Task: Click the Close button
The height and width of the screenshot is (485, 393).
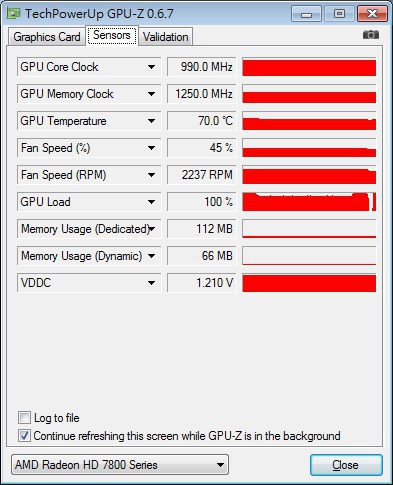Action: (346, 465)
